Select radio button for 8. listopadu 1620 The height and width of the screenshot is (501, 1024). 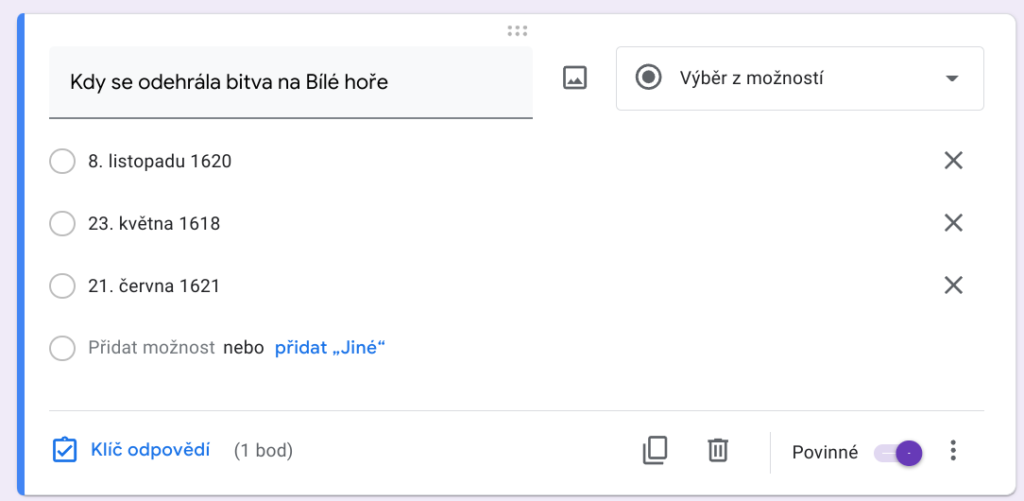(x=62, y=161)
